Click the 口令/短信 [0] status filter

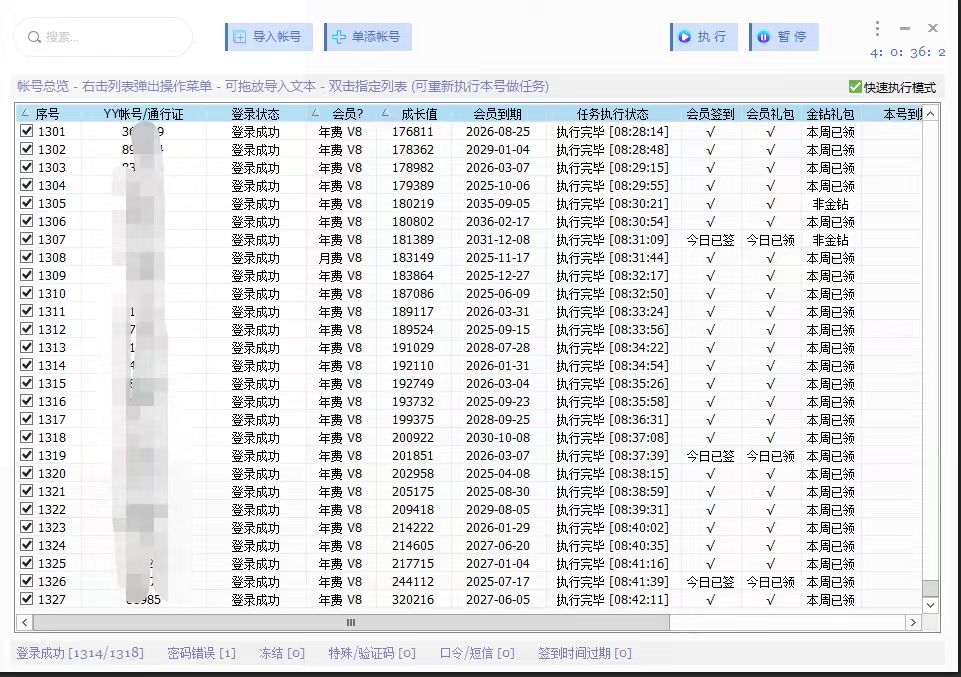[x=477, y=653]
